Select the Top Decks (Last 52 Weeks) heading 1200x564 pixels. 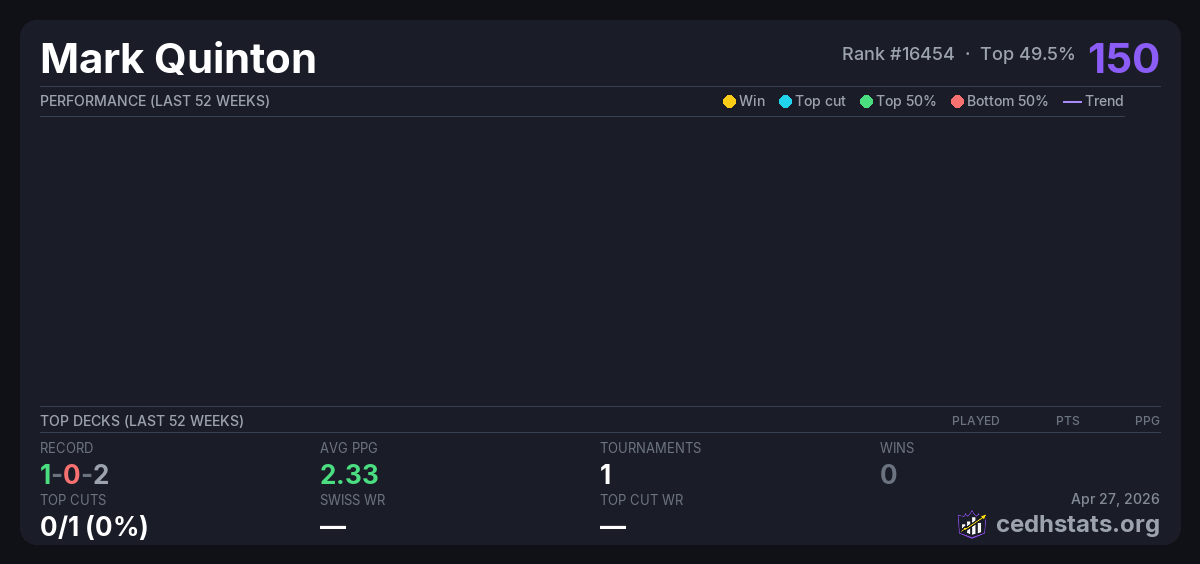[x=141, y=421]
